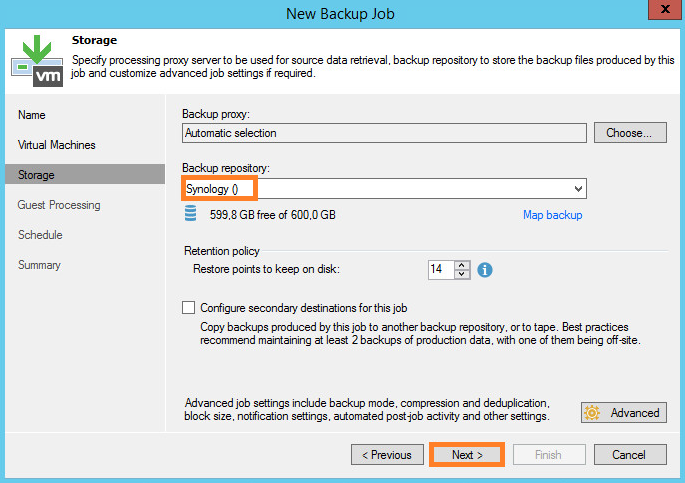
Task: Click the VM backup wizard icon in the header
Action: click(x=37, y=61)
